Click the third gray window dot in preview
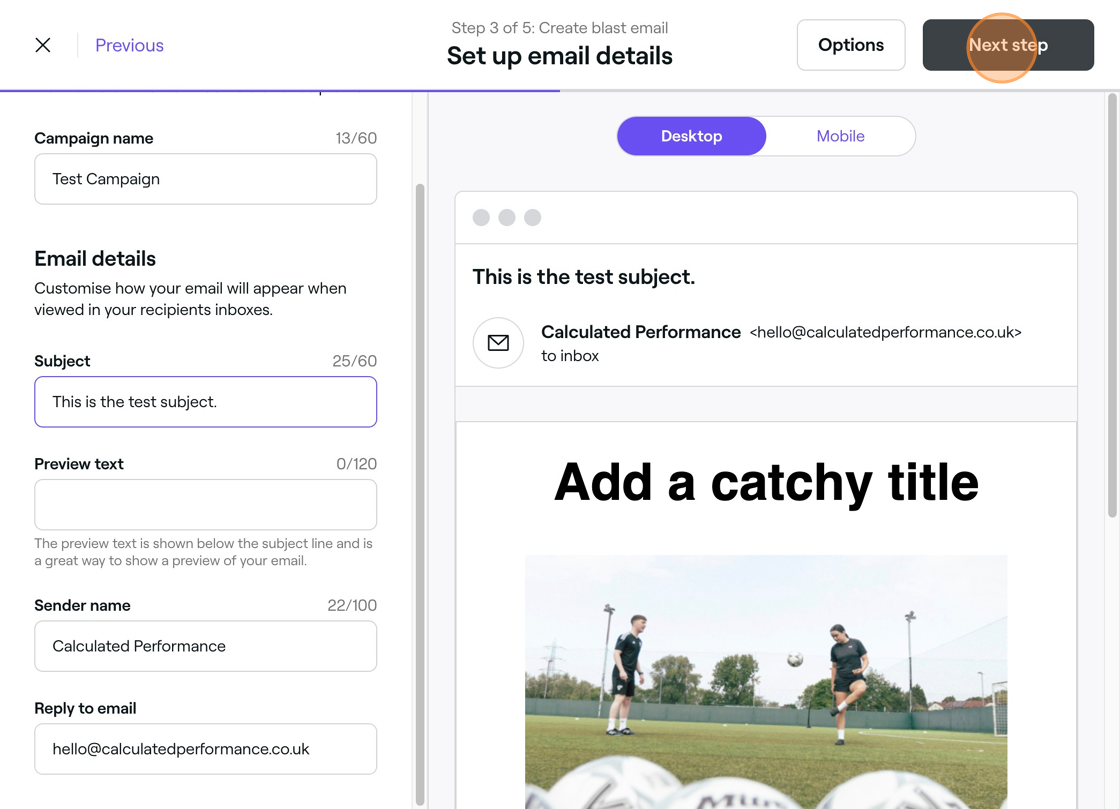 [532, 217]
